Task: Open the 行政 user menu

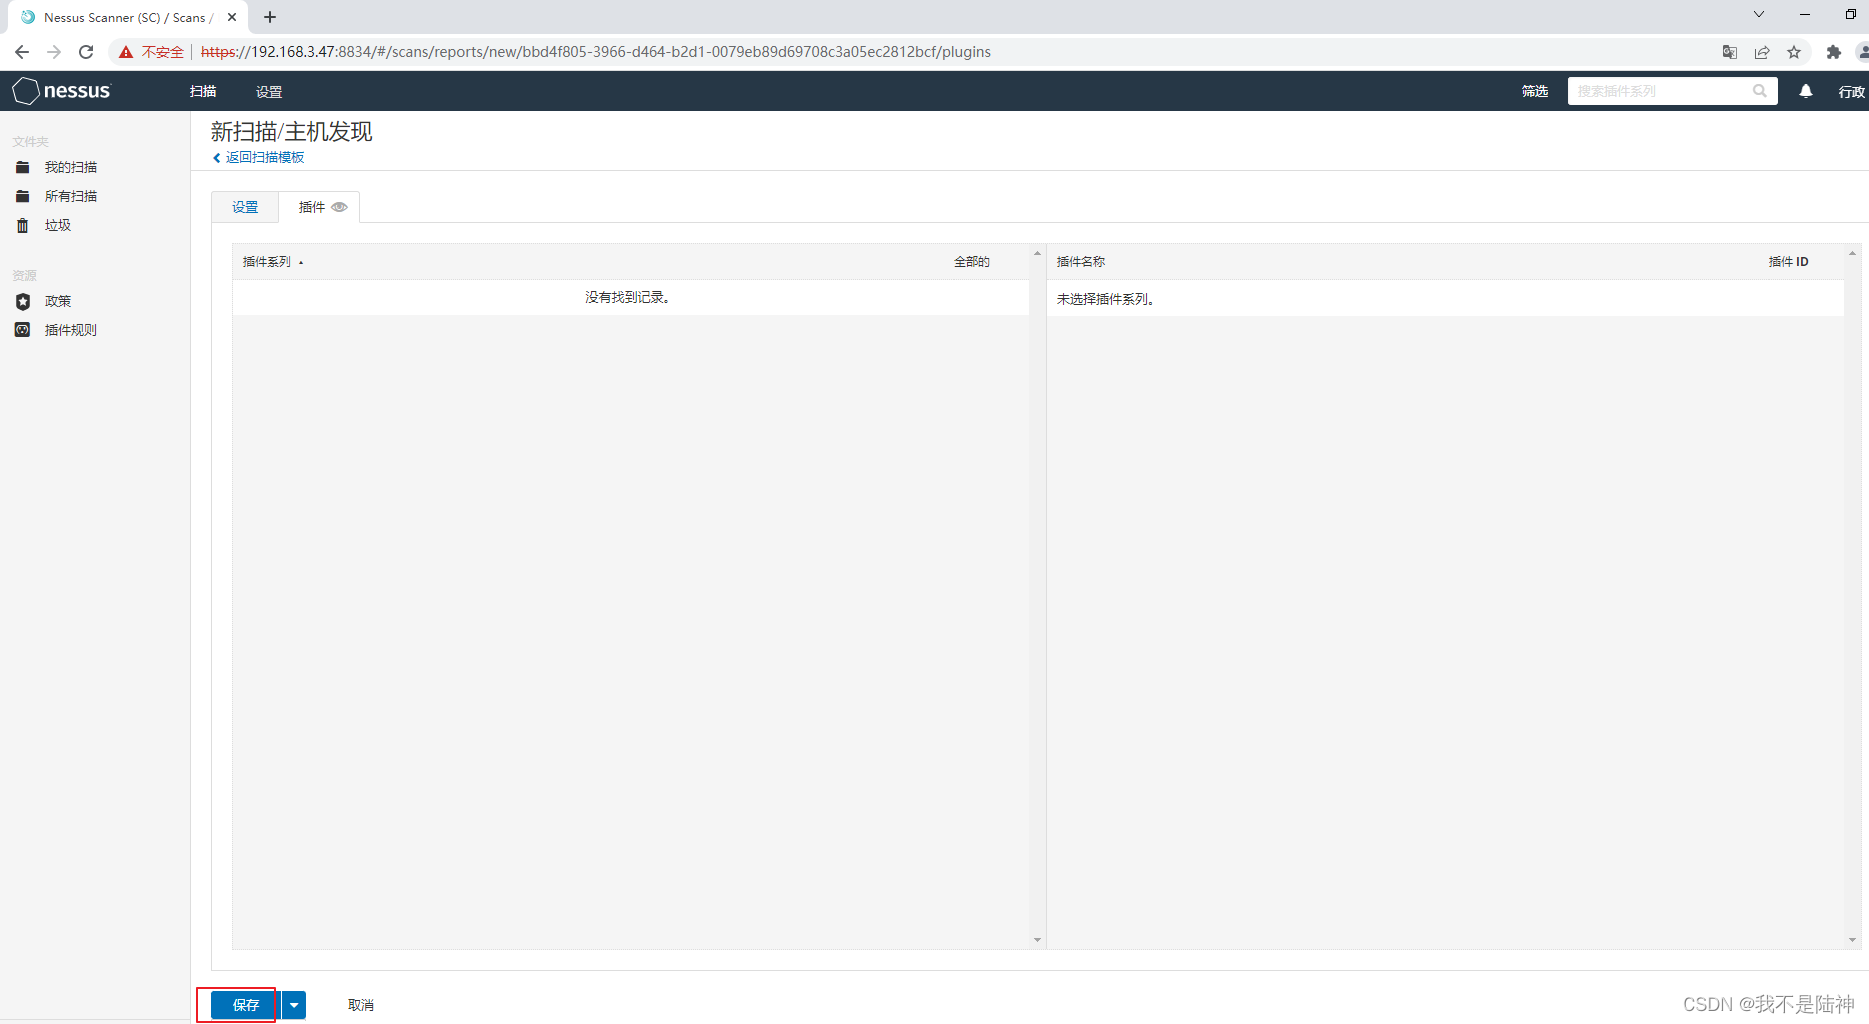Action: 1851,91
